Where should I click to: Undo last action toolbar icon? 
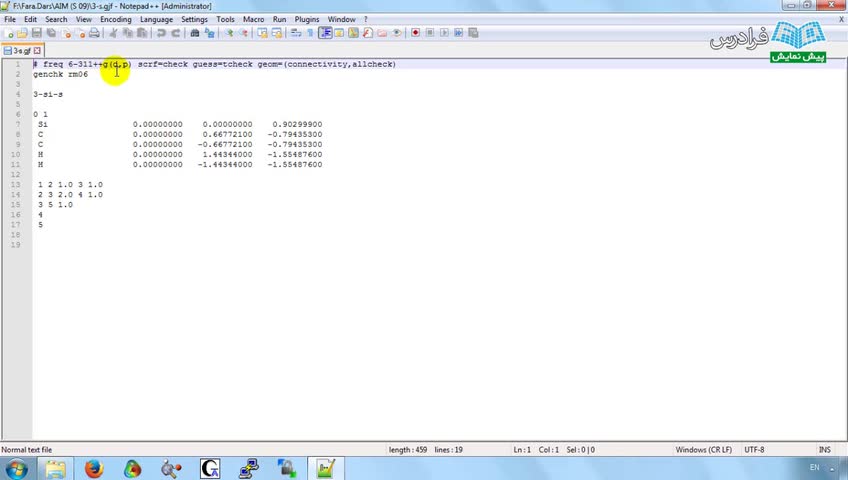coord(161,34)
